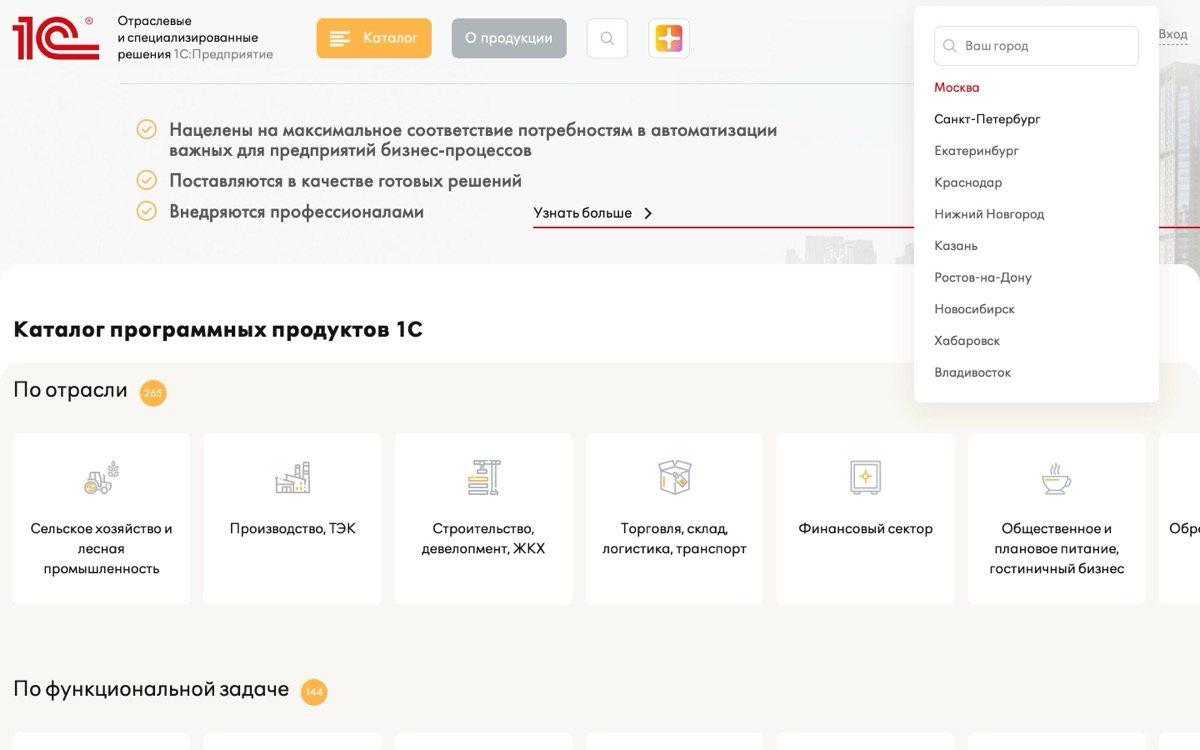
Task: Pick Нижний Новгород from the city list
Action: pyautogui.click(x=989, y=214)
